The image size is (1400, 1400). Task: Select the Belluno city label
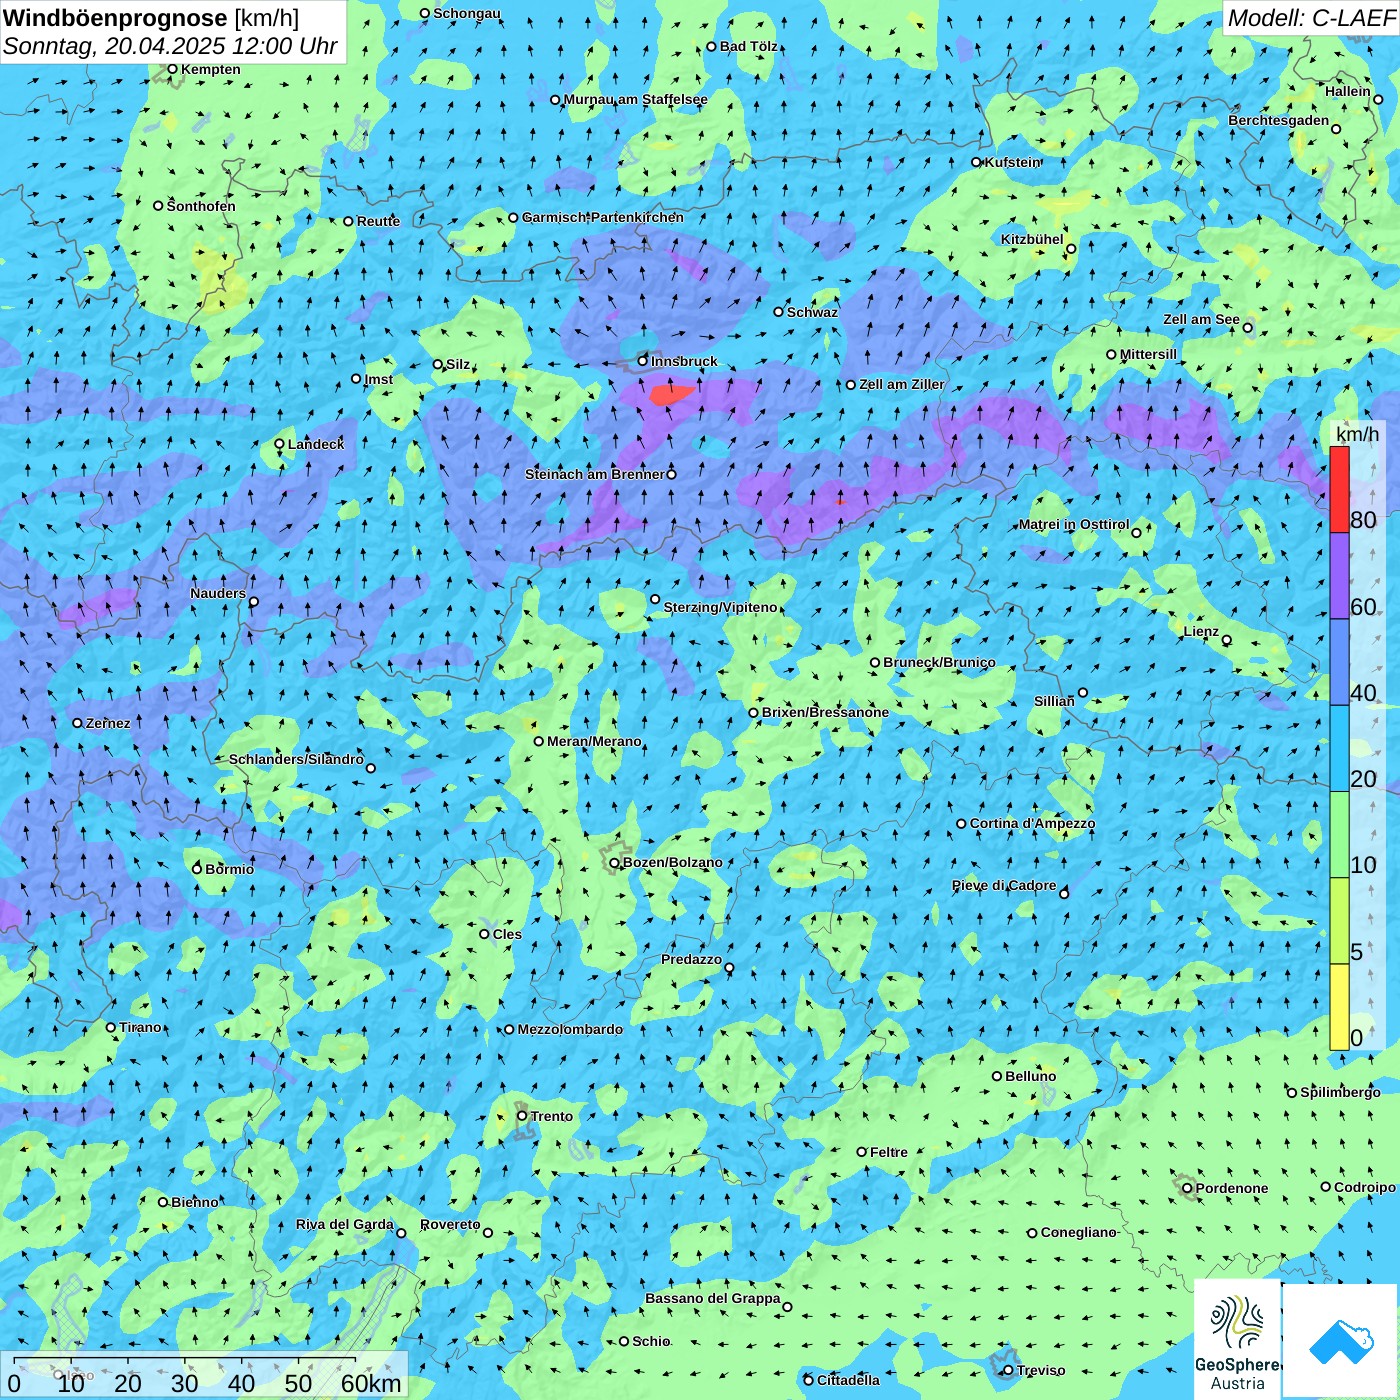coord(1030,1076)
